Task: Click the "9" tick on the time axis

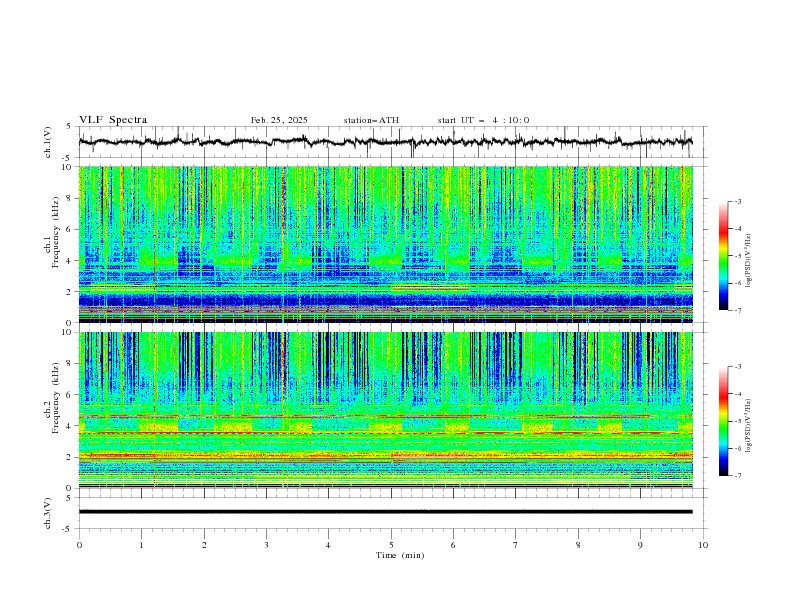Action: (640, 545)
